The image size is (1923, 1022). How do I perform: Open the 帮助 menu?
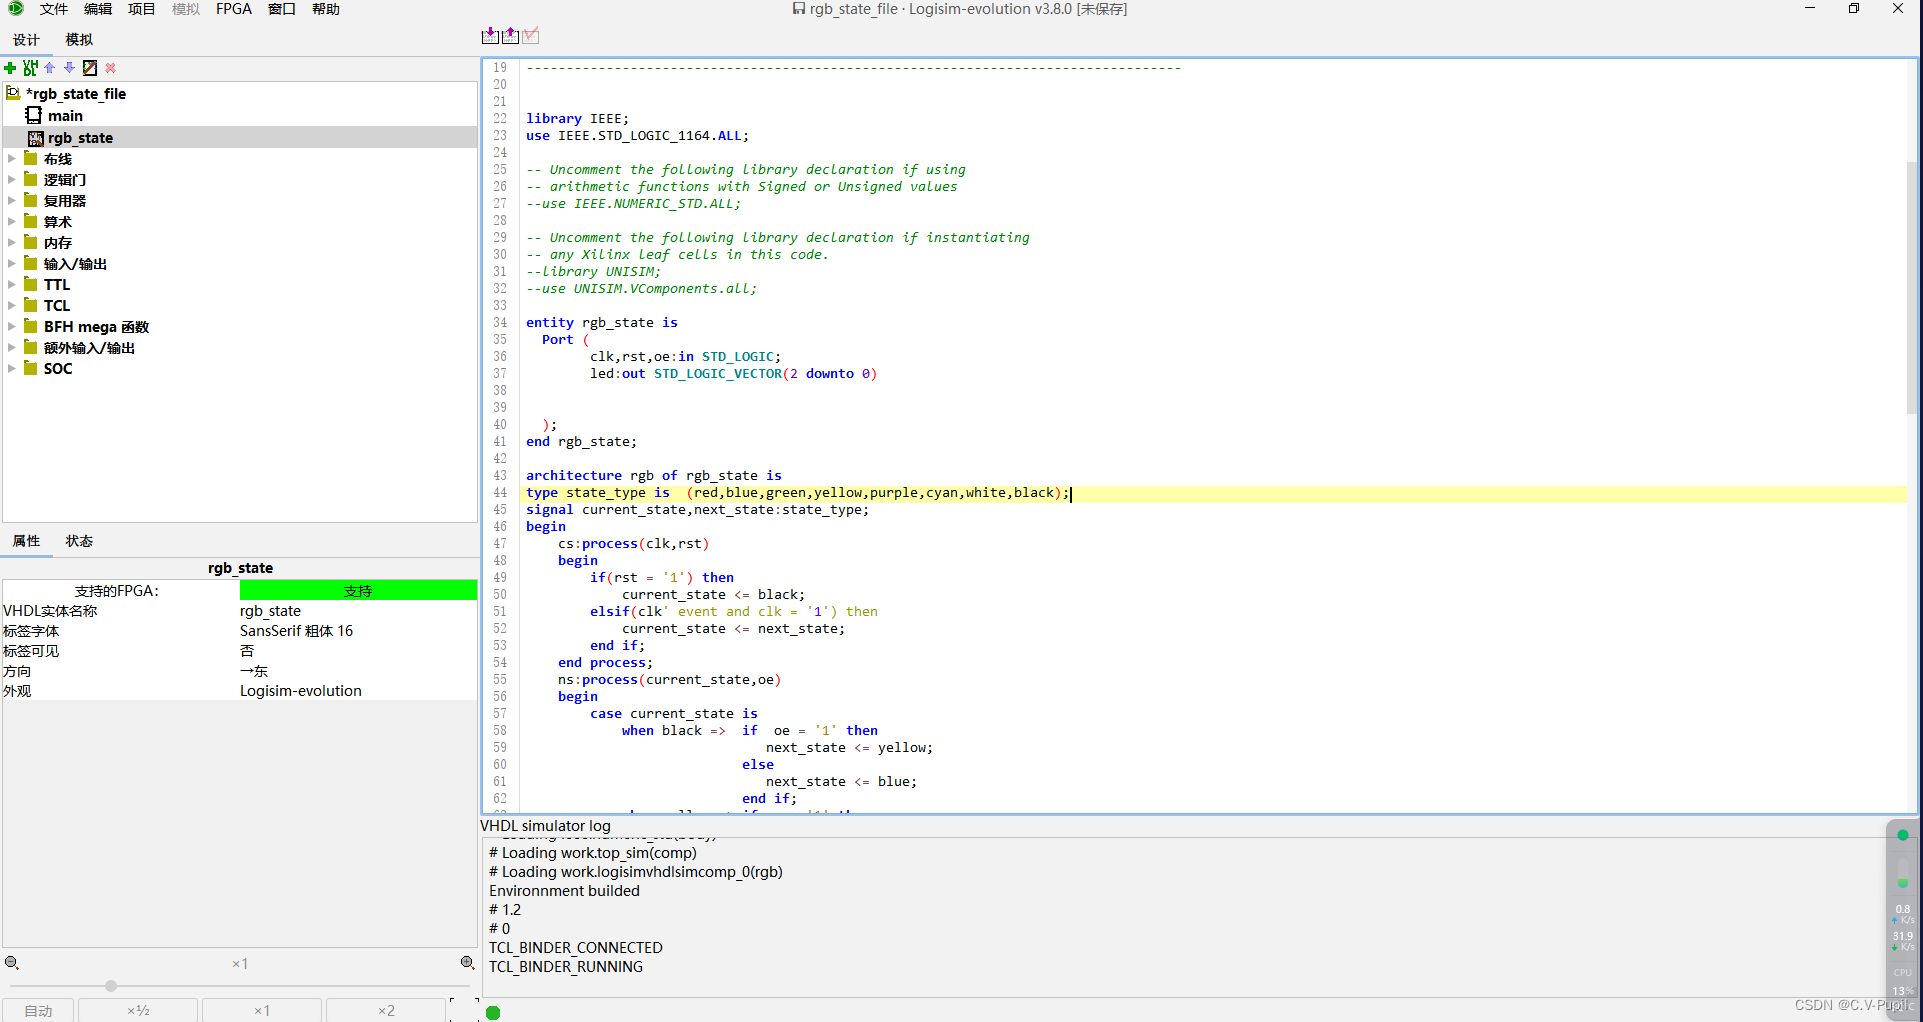(326, 9)
